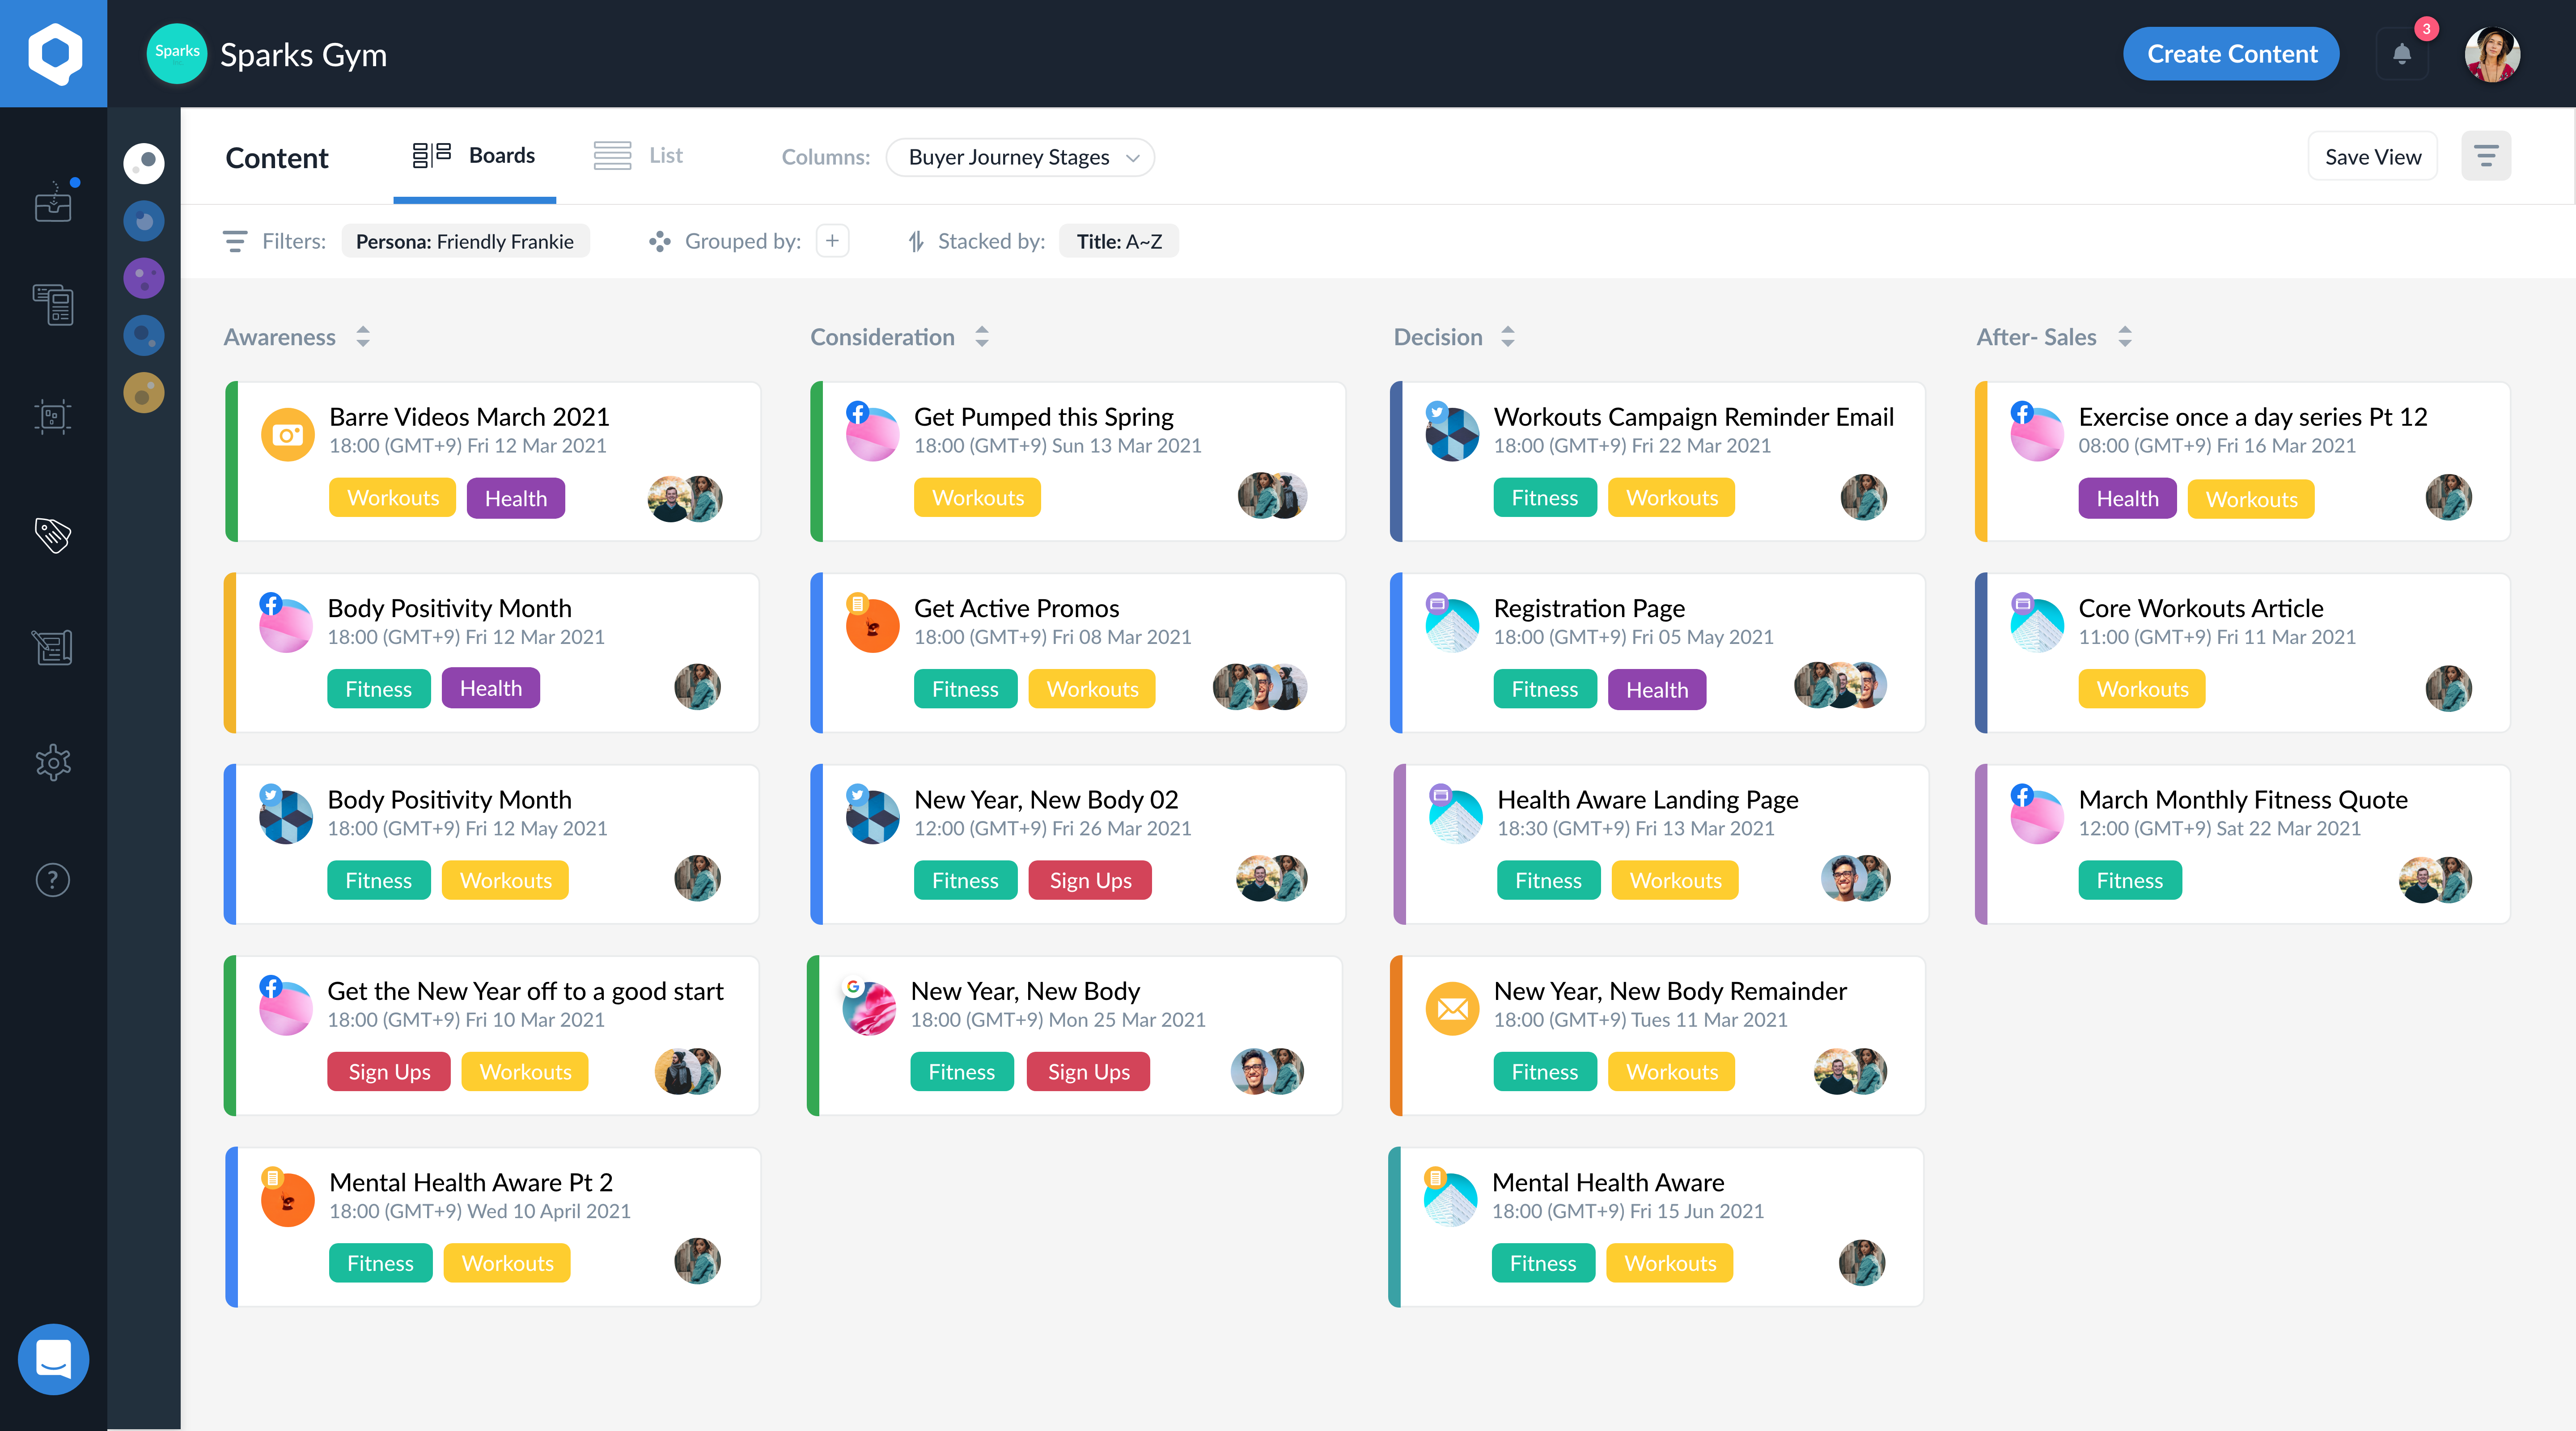Expand Grouped by with the plus control
Image resolution: width=2576 pixels, height=1431 pixels.
[x=832, y=241]
